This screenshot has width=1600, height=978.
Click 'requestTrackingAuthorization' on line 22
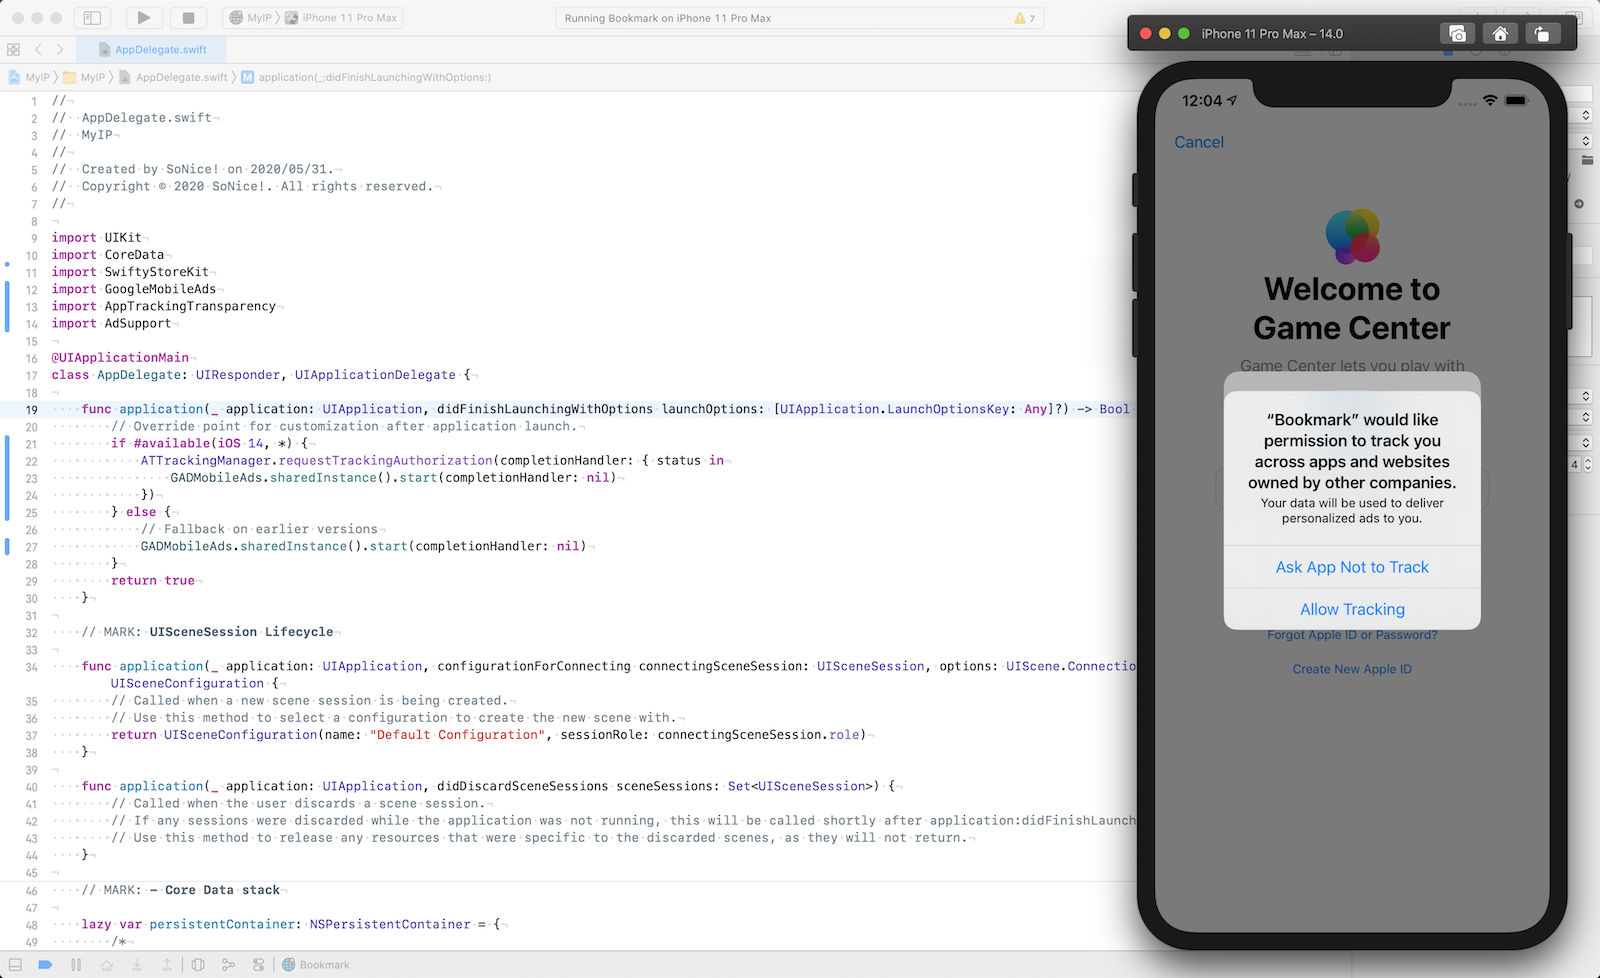[386, 460]
